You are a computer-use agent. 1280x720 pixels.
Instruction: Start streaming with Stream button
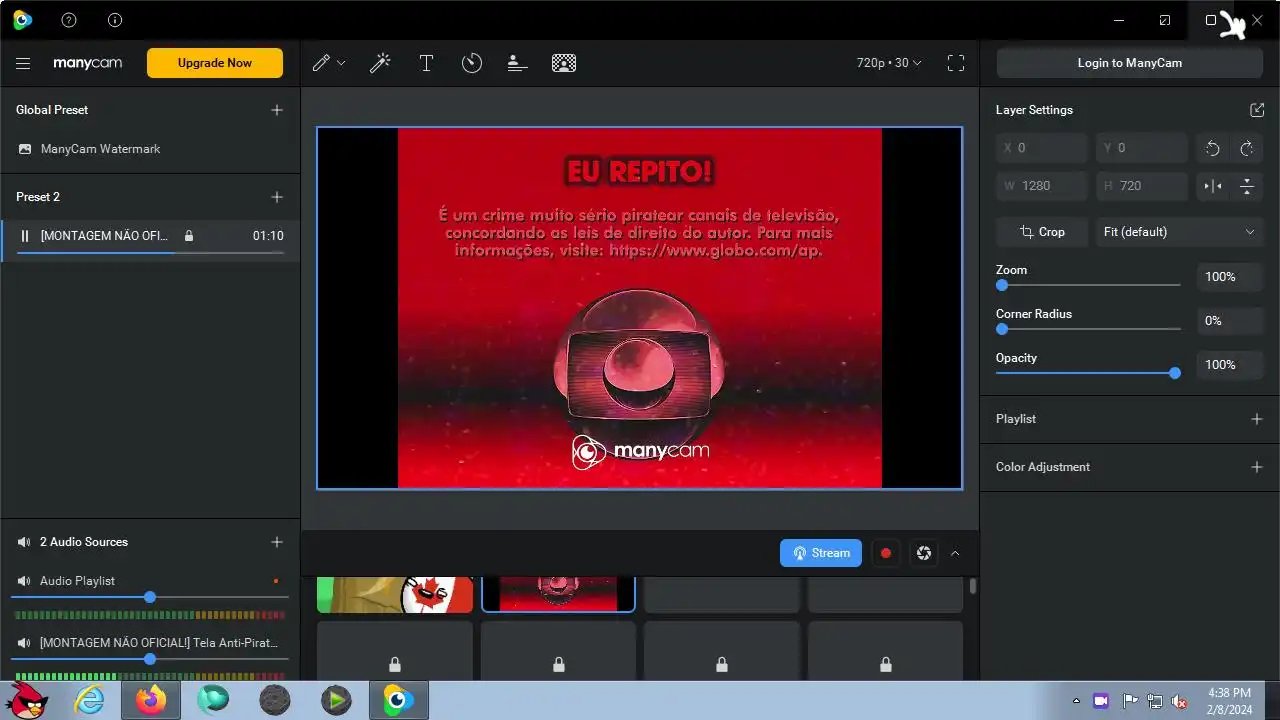click(821, 553)
